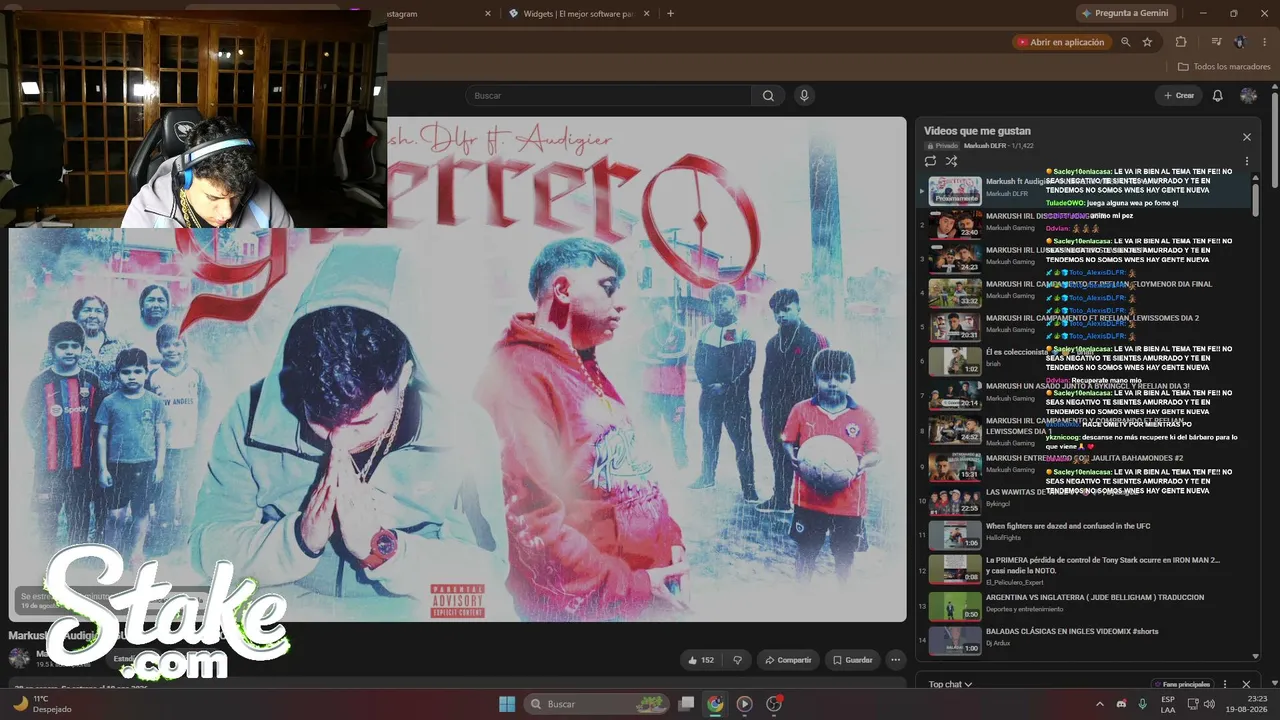
Task: Zoom icon in Chrome address bar
Action: (1126, 42)
